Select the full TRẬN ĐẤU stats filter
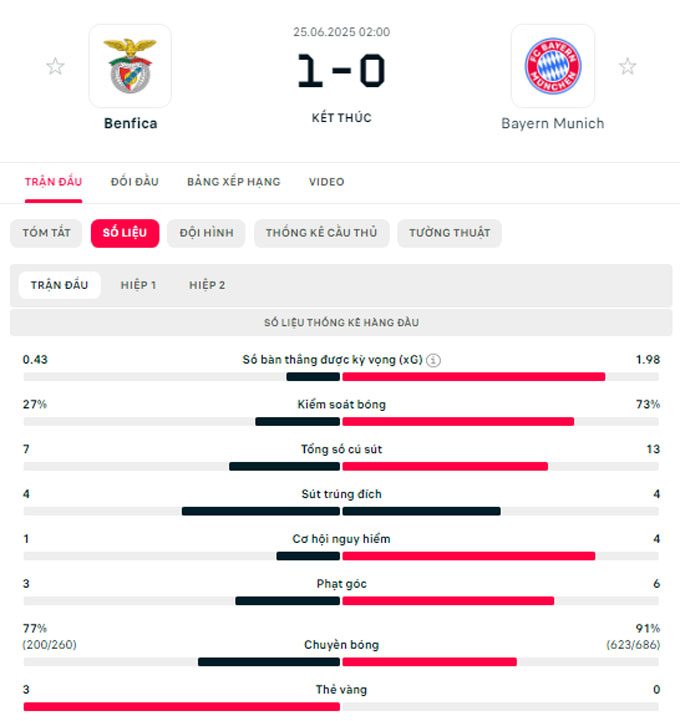The width and height of the screenshot is (680, 721). 59,285
